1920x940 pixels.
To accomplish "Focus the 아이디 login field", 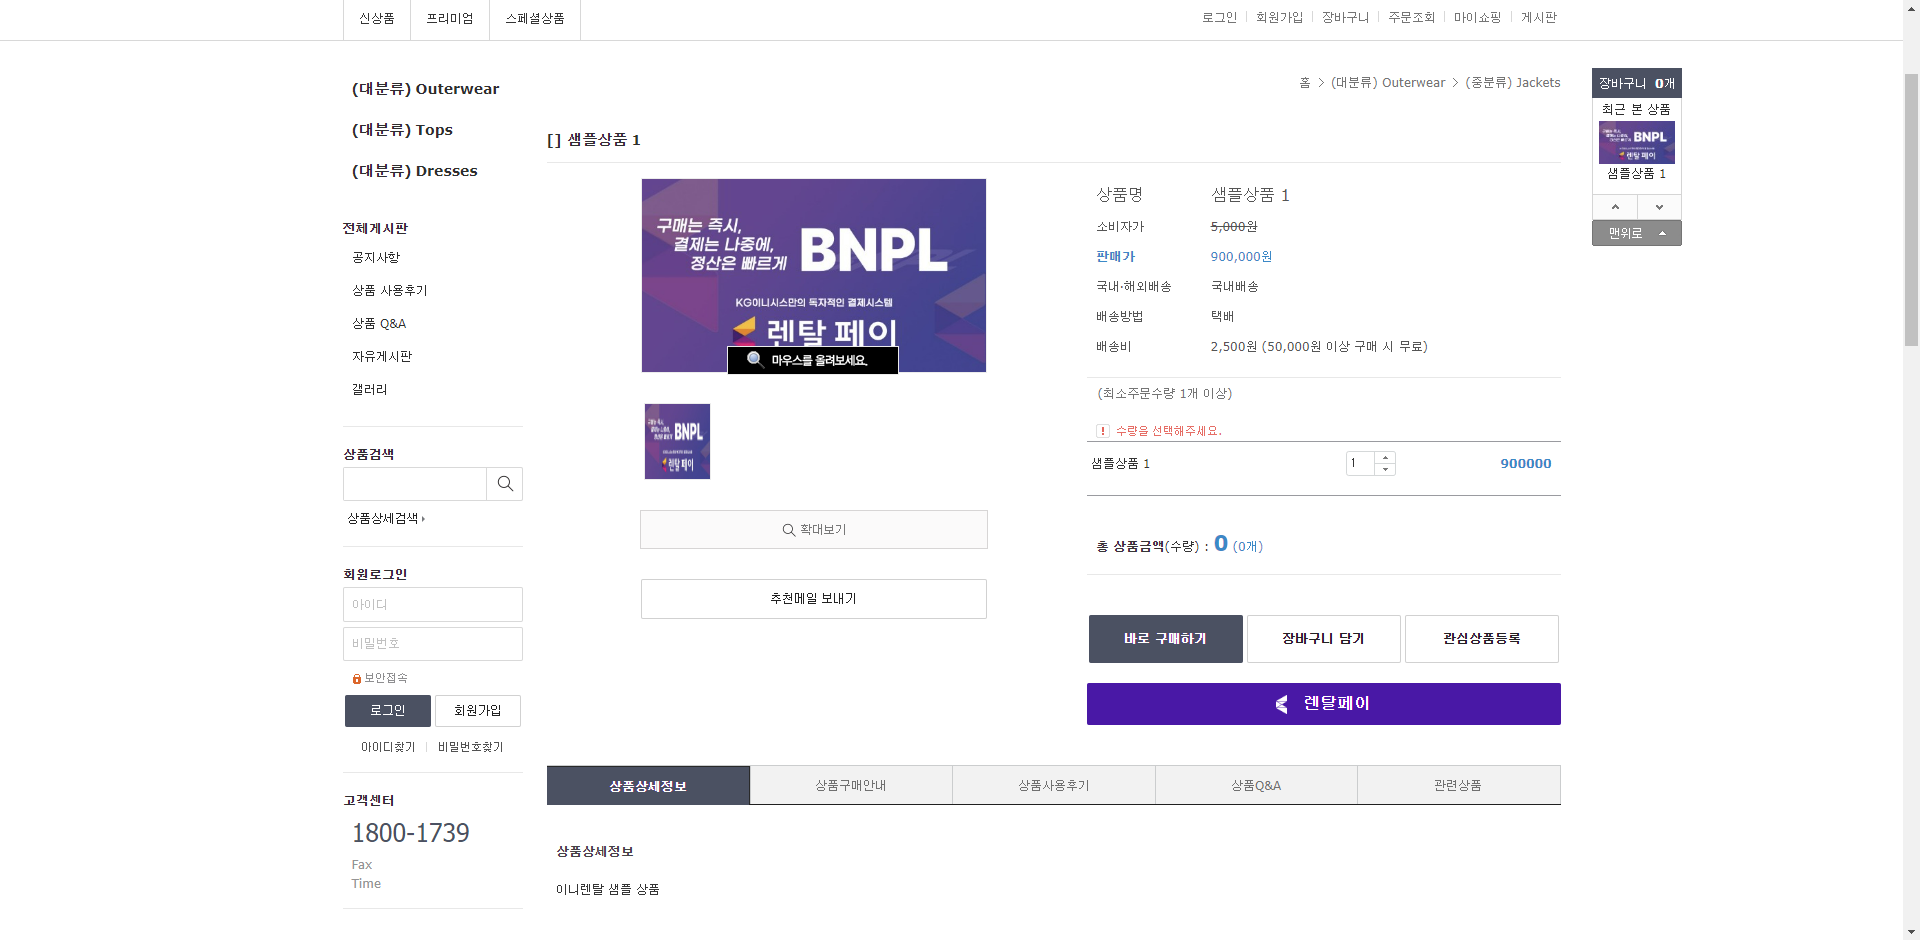I will pyautogui.click(x=433, y=605).
